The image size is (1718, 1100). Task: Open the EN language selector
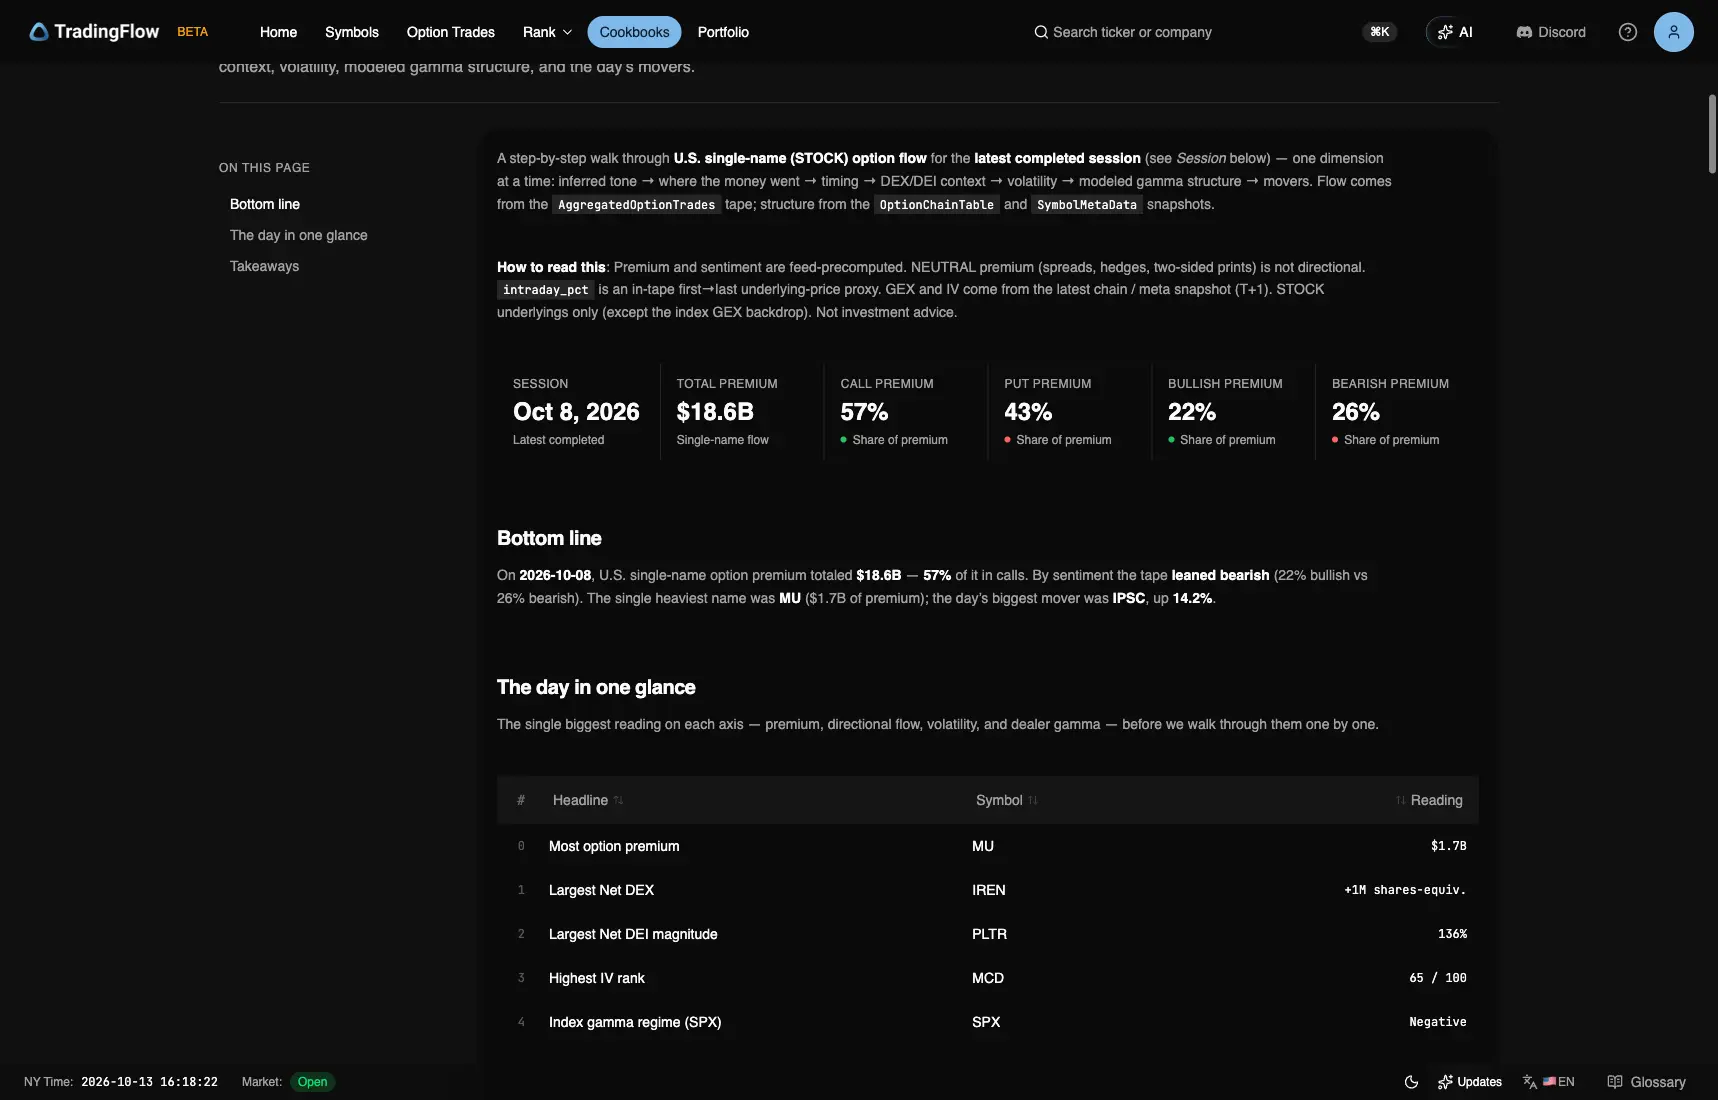point(1549,1082)
